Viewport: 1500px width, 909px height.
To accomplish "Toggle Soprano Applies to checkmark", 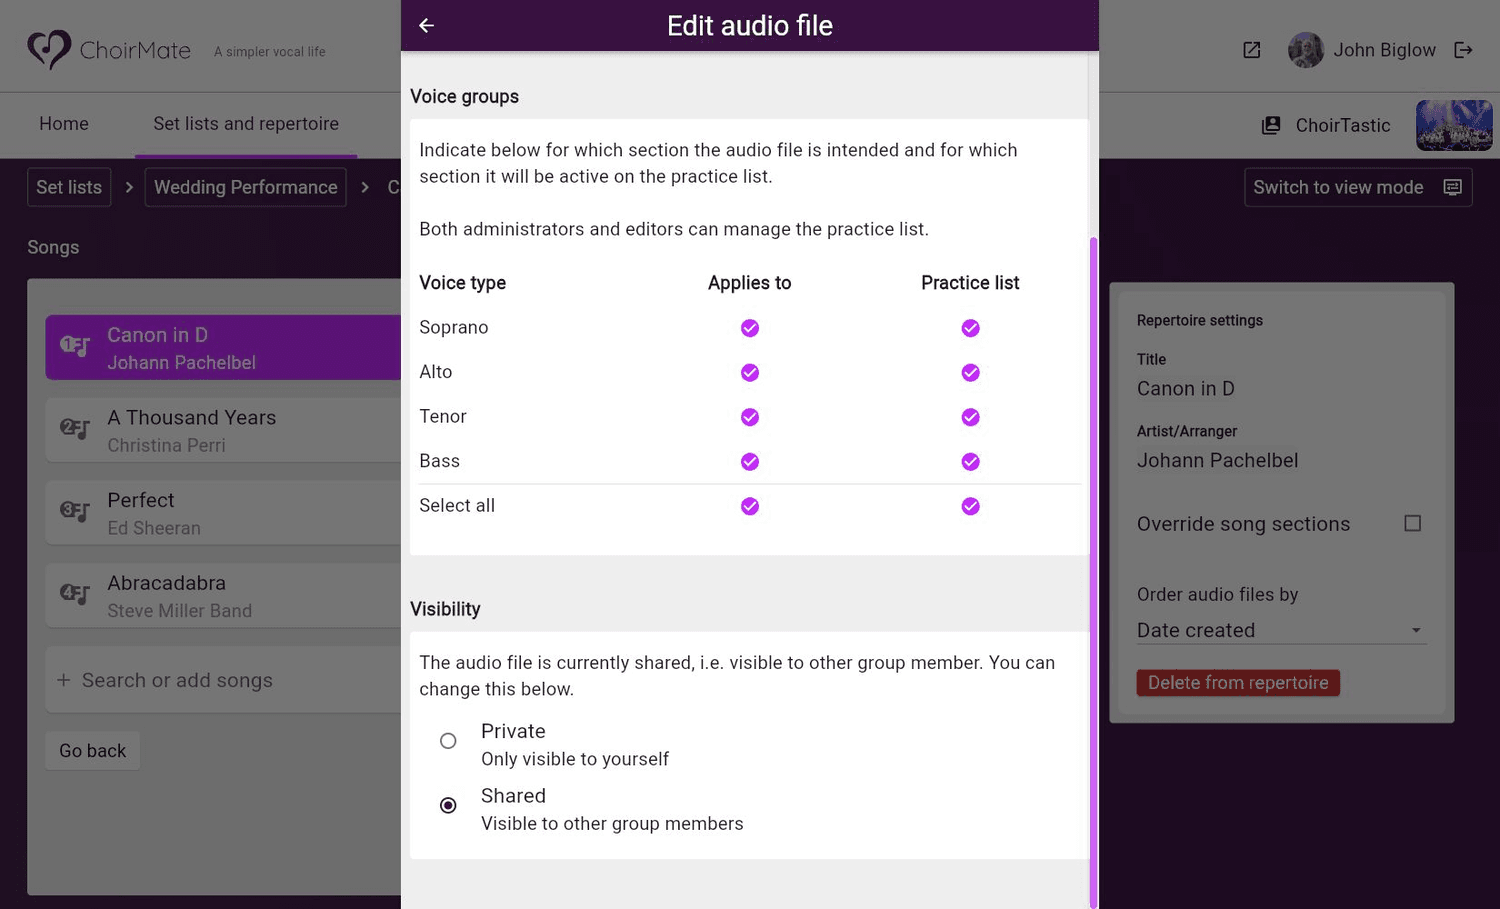I will coord(750,328).
